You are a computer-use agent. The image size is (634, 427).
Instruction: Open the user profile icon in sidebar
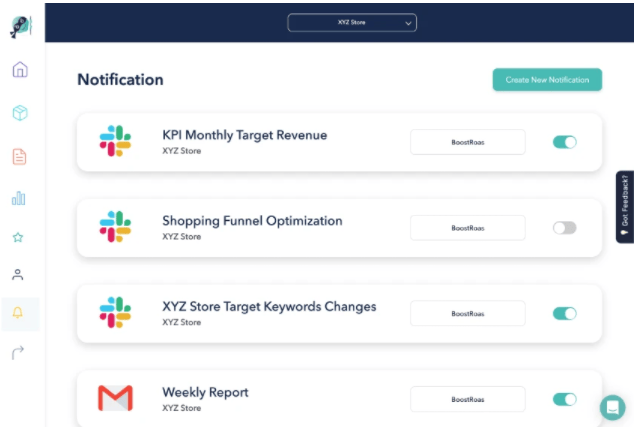(18, 274)
